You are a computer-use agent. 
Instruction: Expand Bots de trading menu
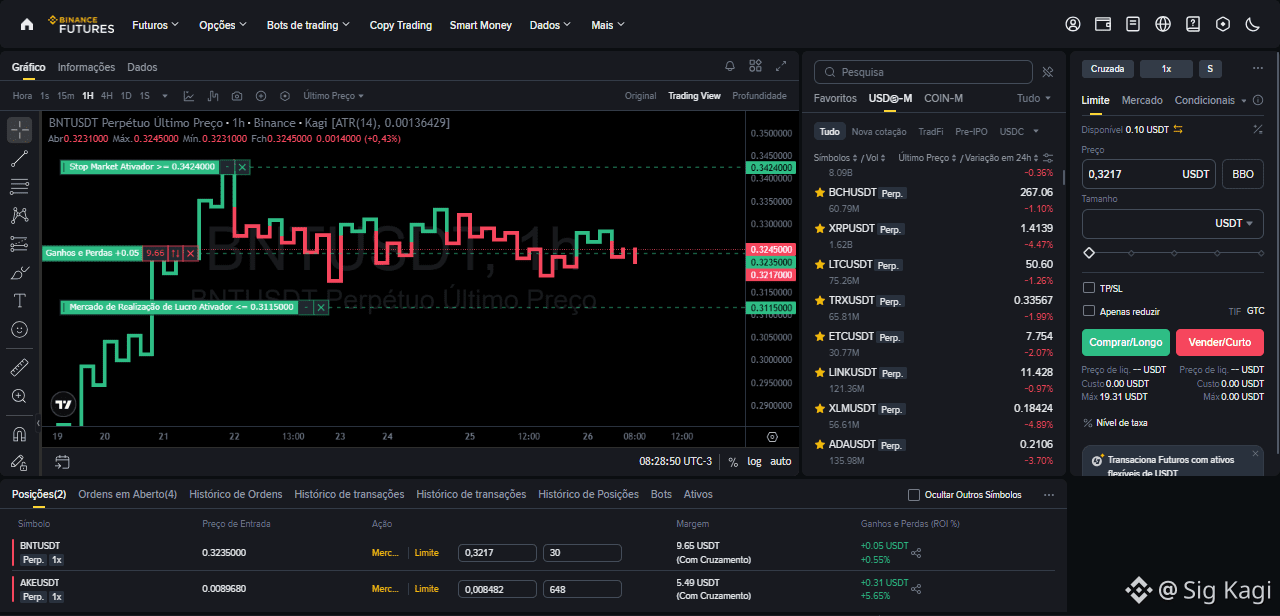[309, 24]
